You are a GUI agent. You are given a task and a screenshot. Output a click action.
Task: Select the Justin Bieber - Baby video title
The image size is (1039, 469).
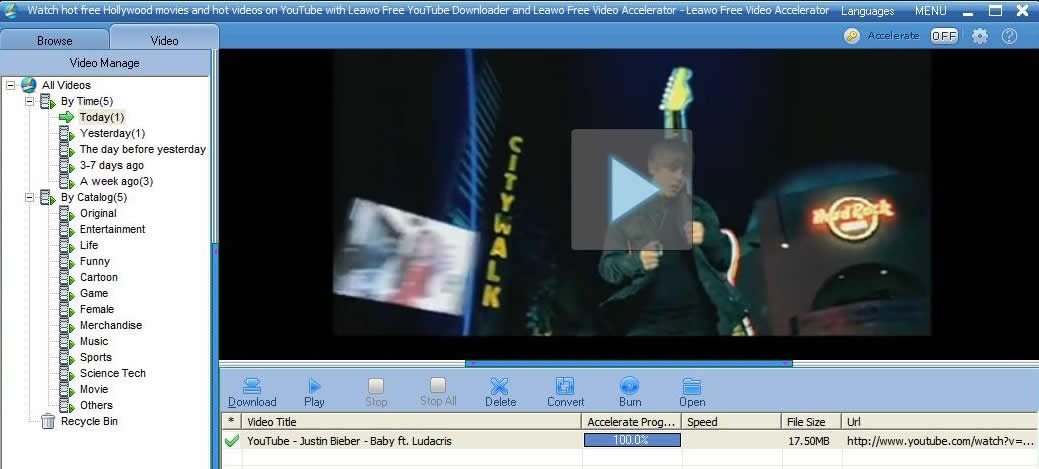click(349, 441)
